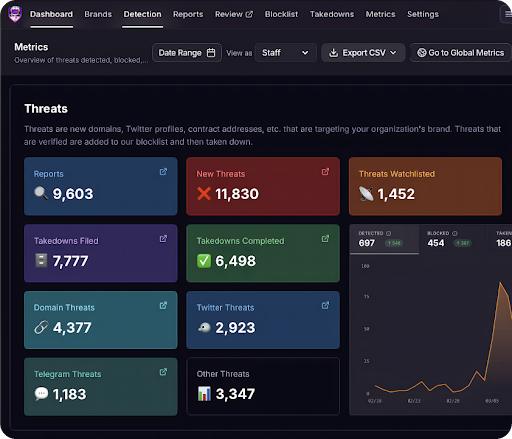The width and height of the screenshot is (512, 439).
Task: Open the Export CSV dropdown
Action: [x=363, y=53]
